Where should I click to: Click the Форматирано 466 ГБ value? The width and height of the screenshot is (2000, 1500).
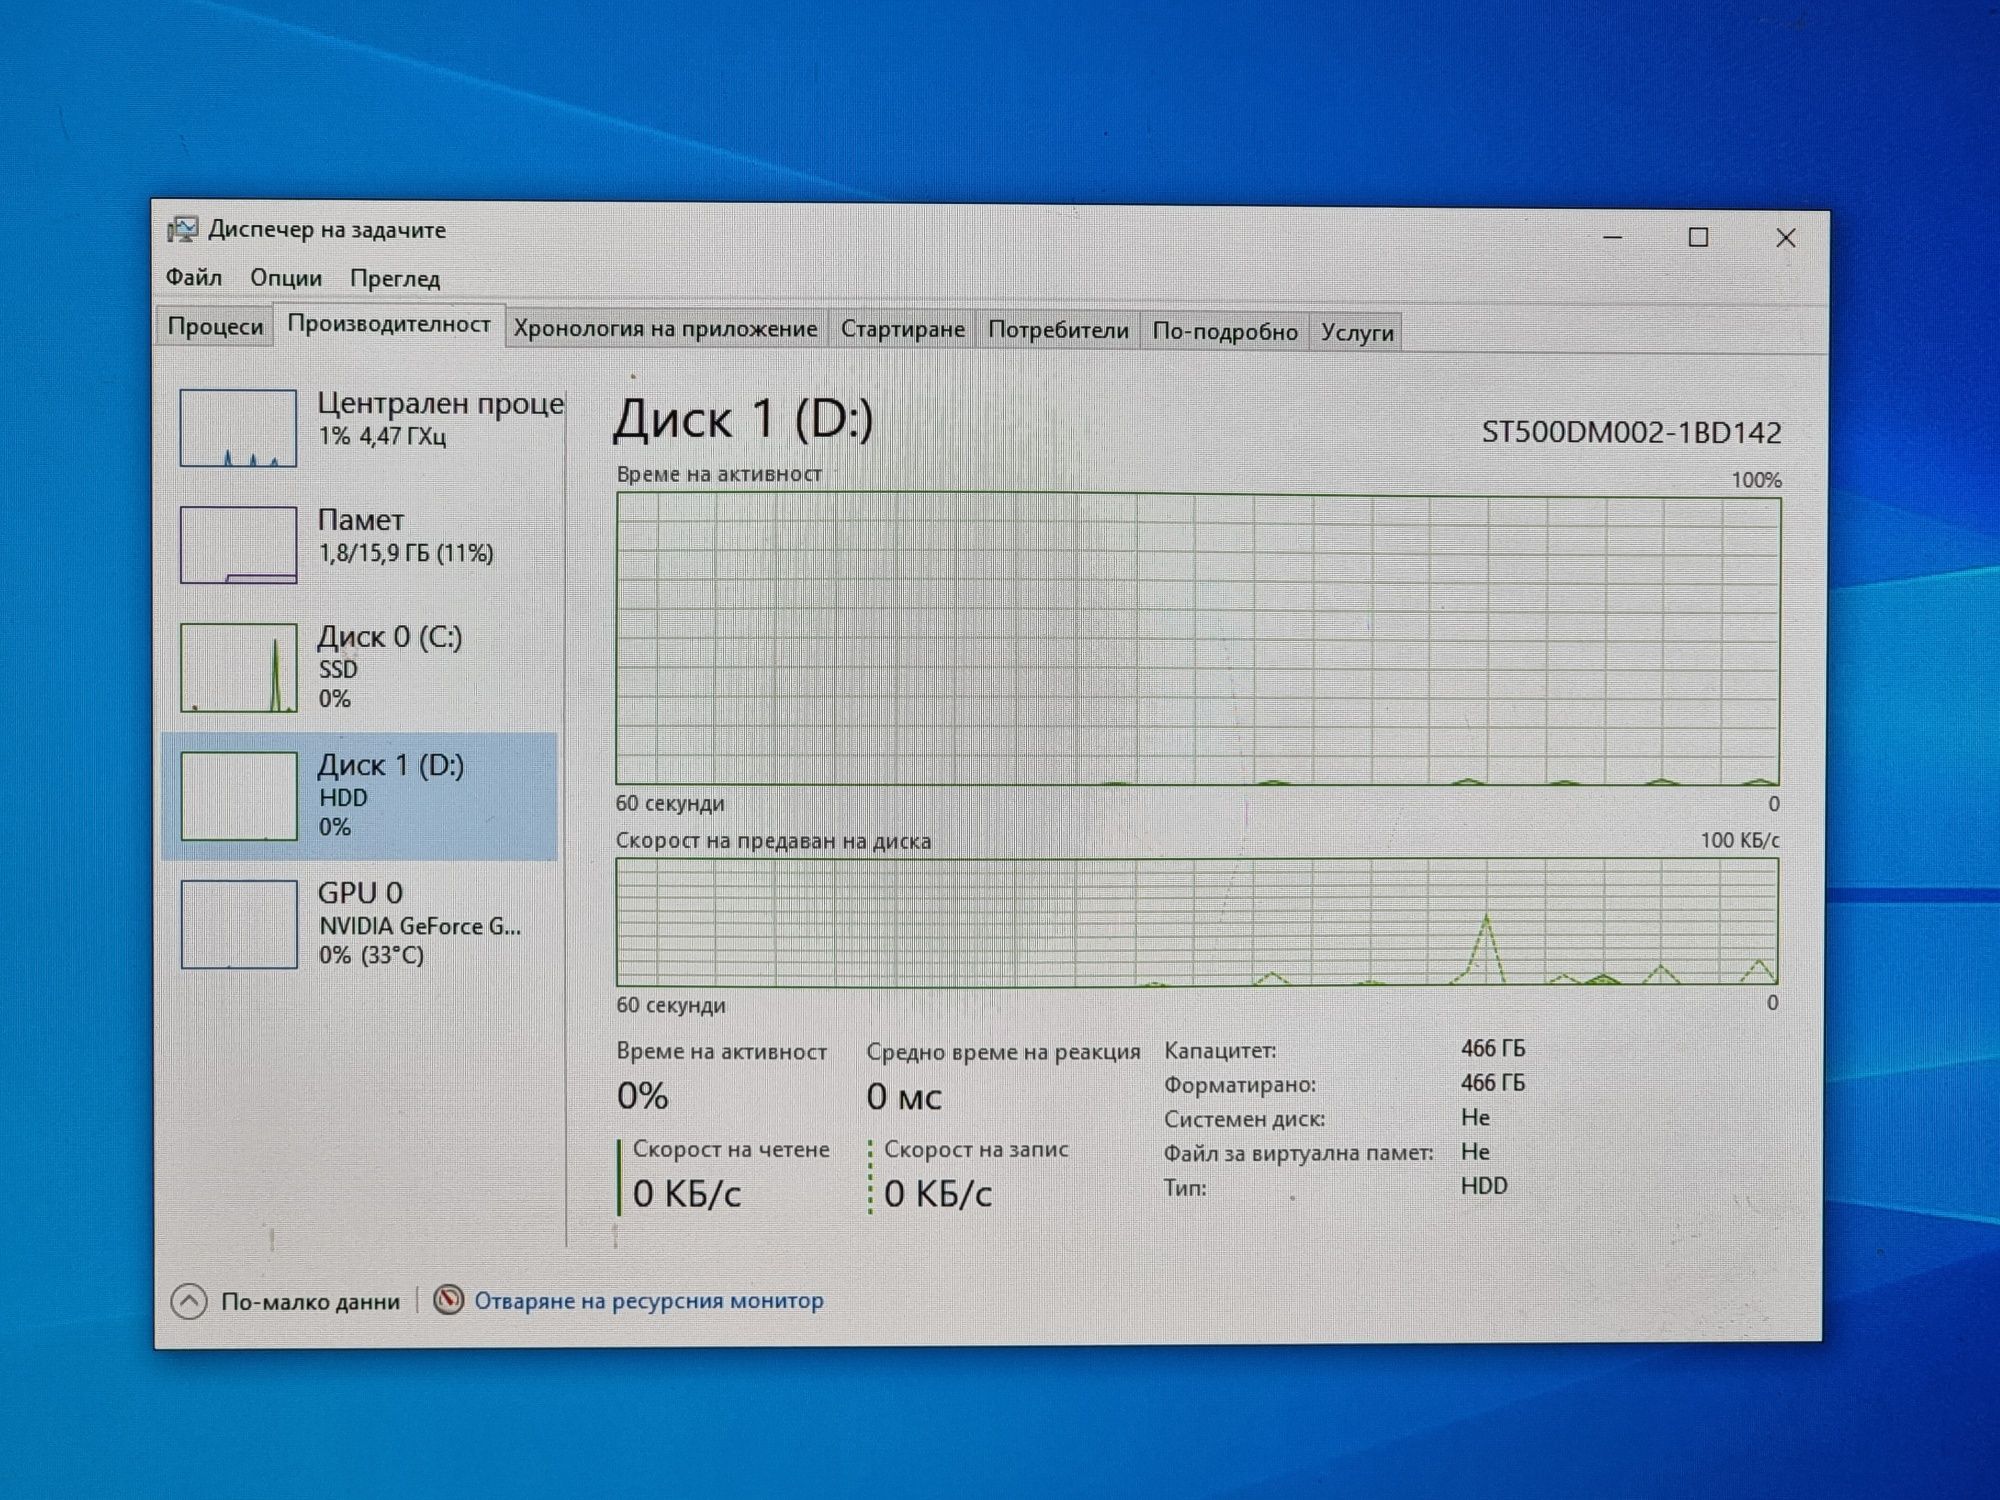(x=1493, y=1082)
